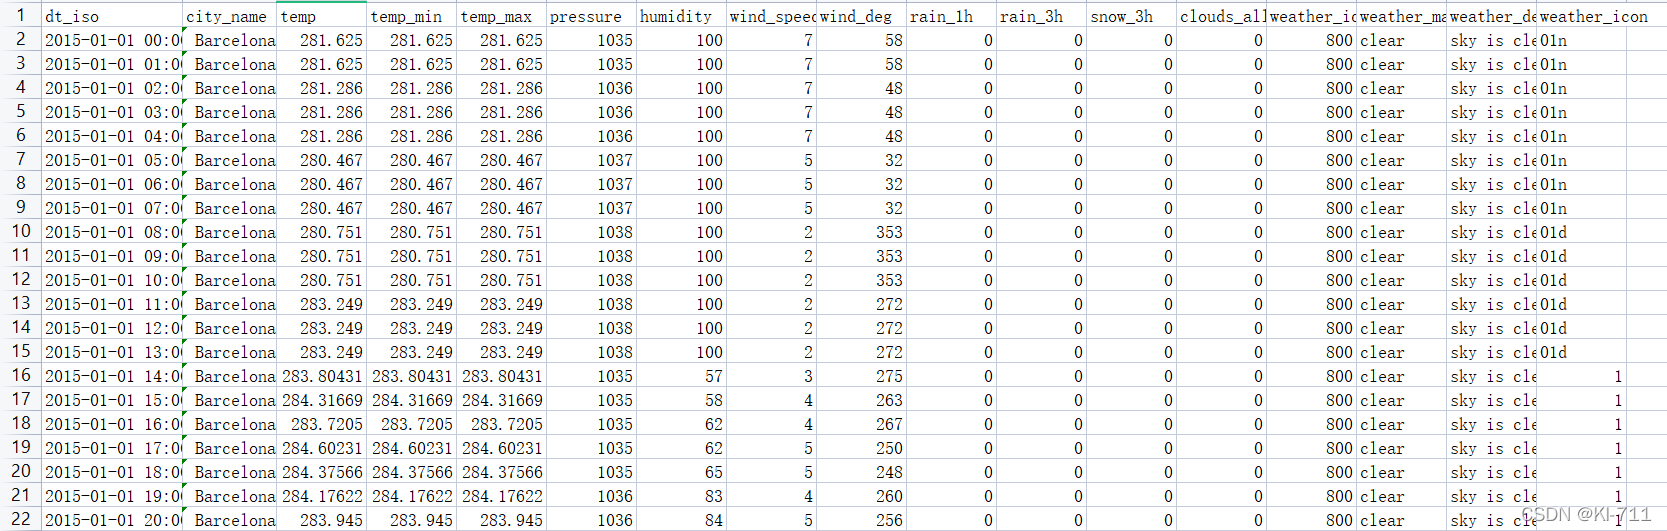The width and height of the screenshot is (1667, 531).
Task: Click wind speed value 3 in row 16
Action: (771, 376)
